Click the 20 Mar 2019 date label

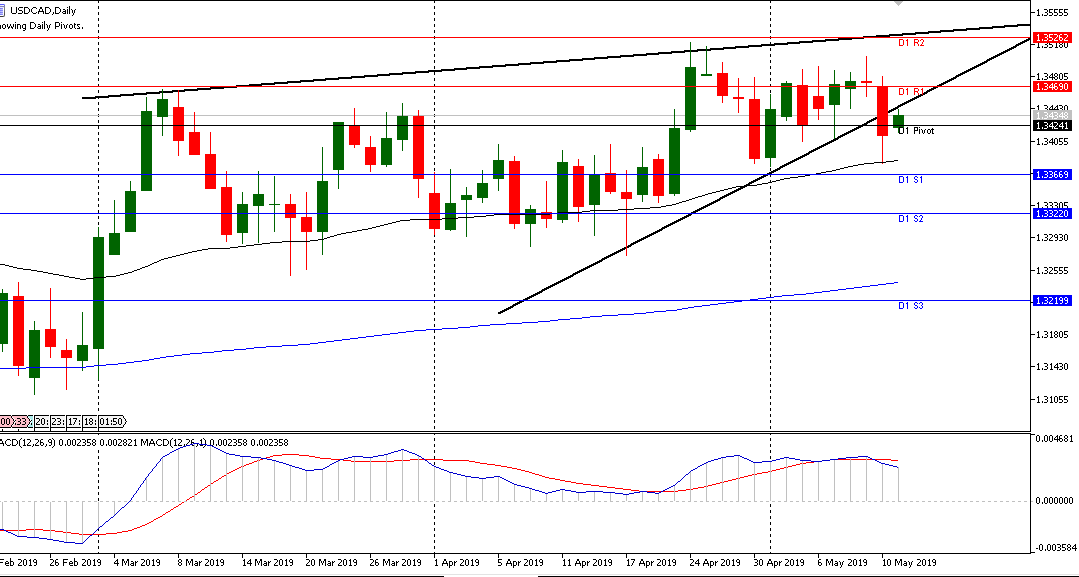coord(333,563)
